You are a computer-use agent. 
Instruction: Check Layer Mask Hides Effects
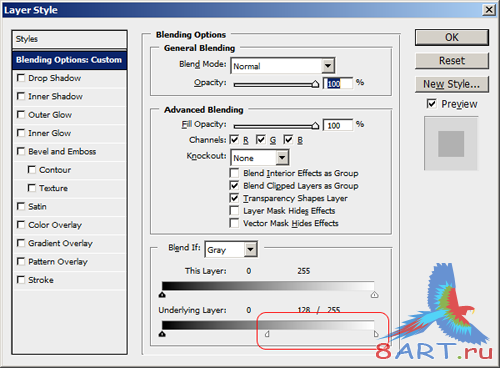coord(234,211)
